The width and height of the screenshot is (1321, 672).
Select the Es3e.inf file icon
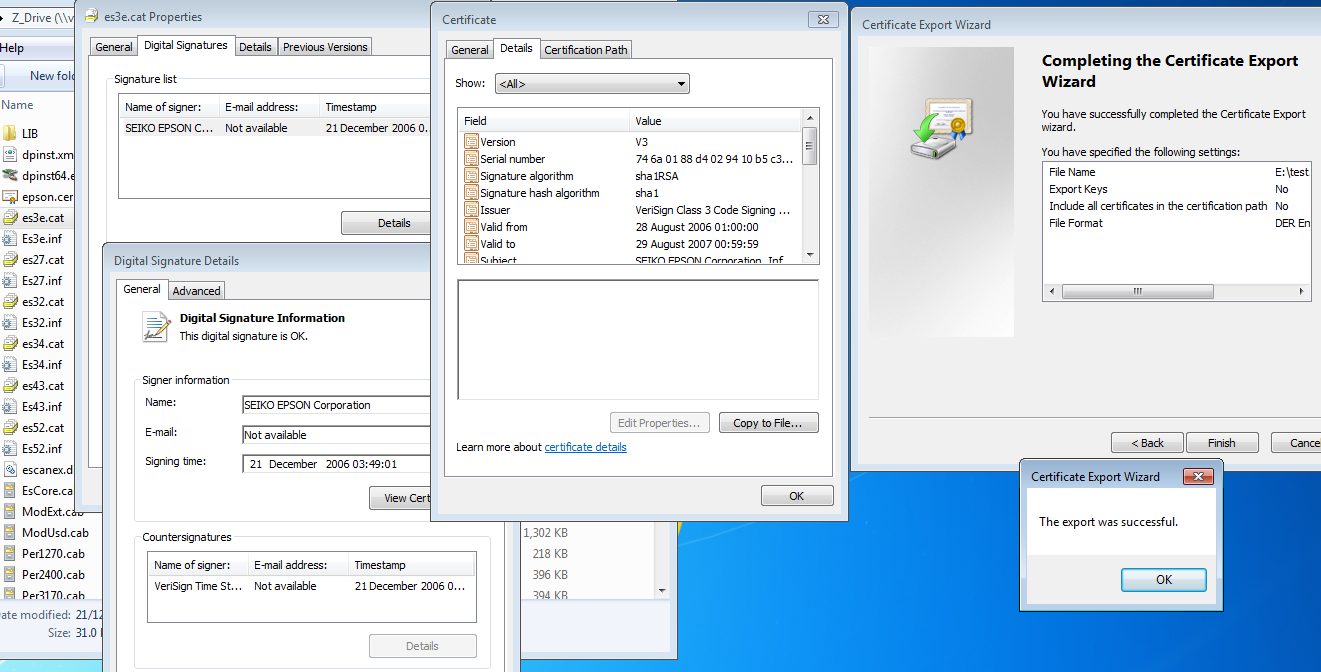10,239
